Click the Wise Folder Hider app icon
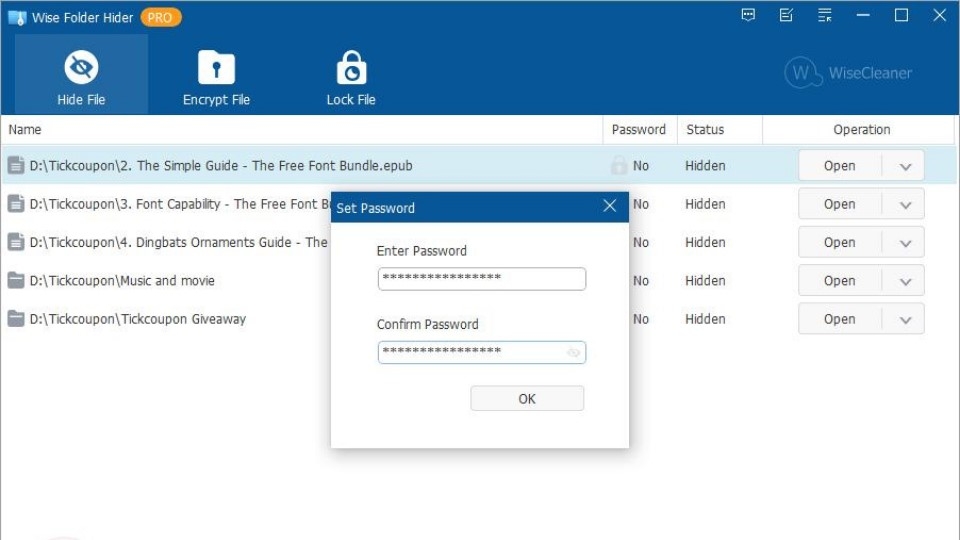960x540 pixels. click(x=17, y=18)
